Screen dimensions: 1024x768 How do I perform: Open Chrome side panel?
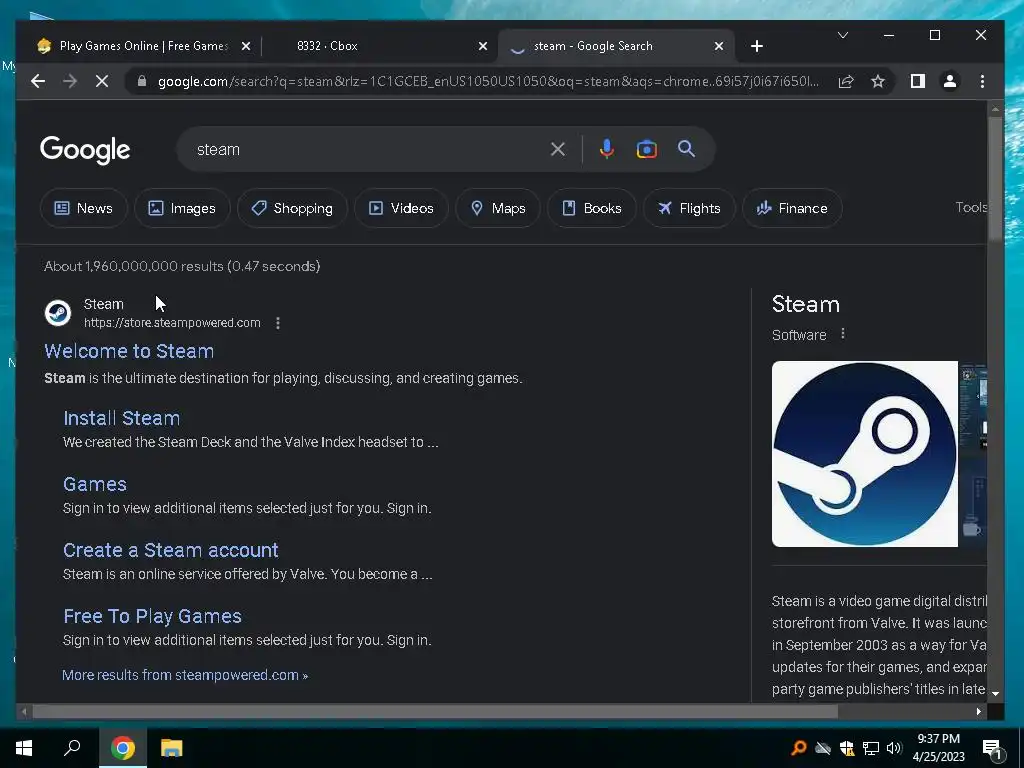918,81
